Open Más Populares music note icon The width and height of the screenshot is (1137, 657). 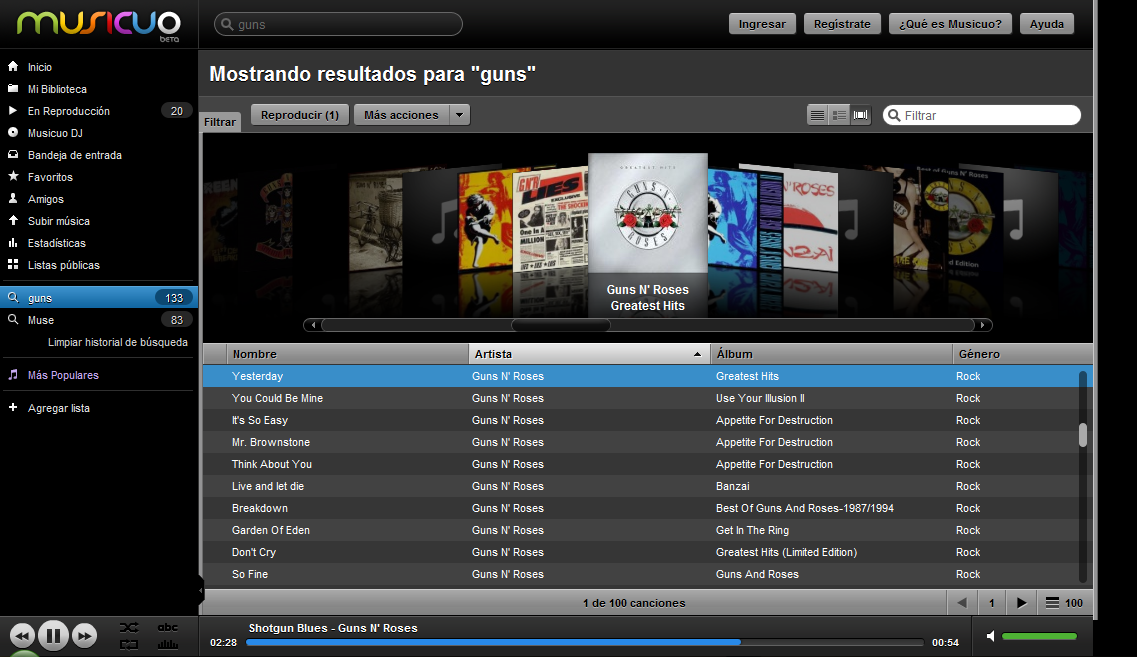tap(13, 375)
